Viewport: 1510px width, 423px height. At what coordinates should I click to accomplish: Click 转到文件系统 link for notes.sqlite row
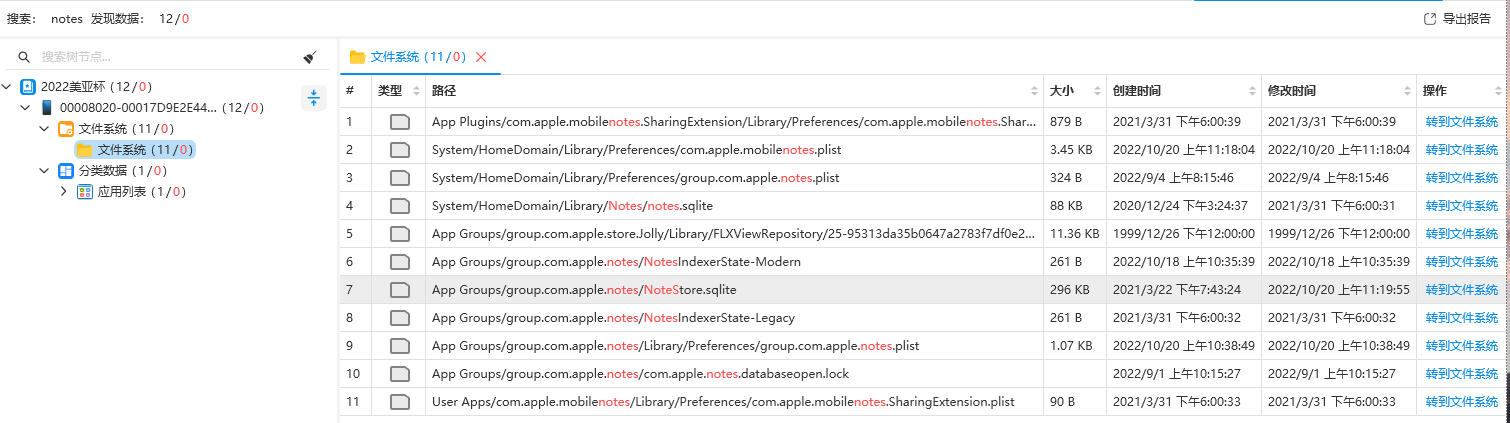click(1461, 206)
